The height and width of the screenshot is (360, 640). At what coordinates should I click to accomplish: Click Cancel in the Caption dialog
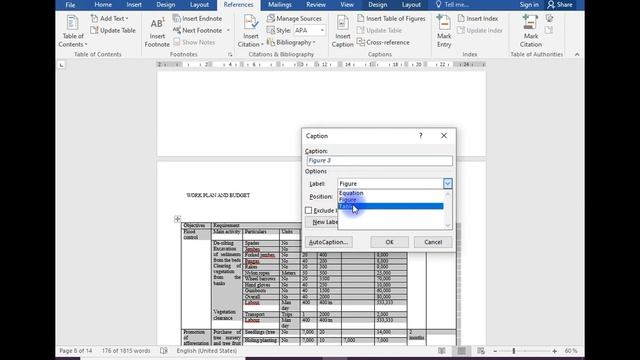433,242
